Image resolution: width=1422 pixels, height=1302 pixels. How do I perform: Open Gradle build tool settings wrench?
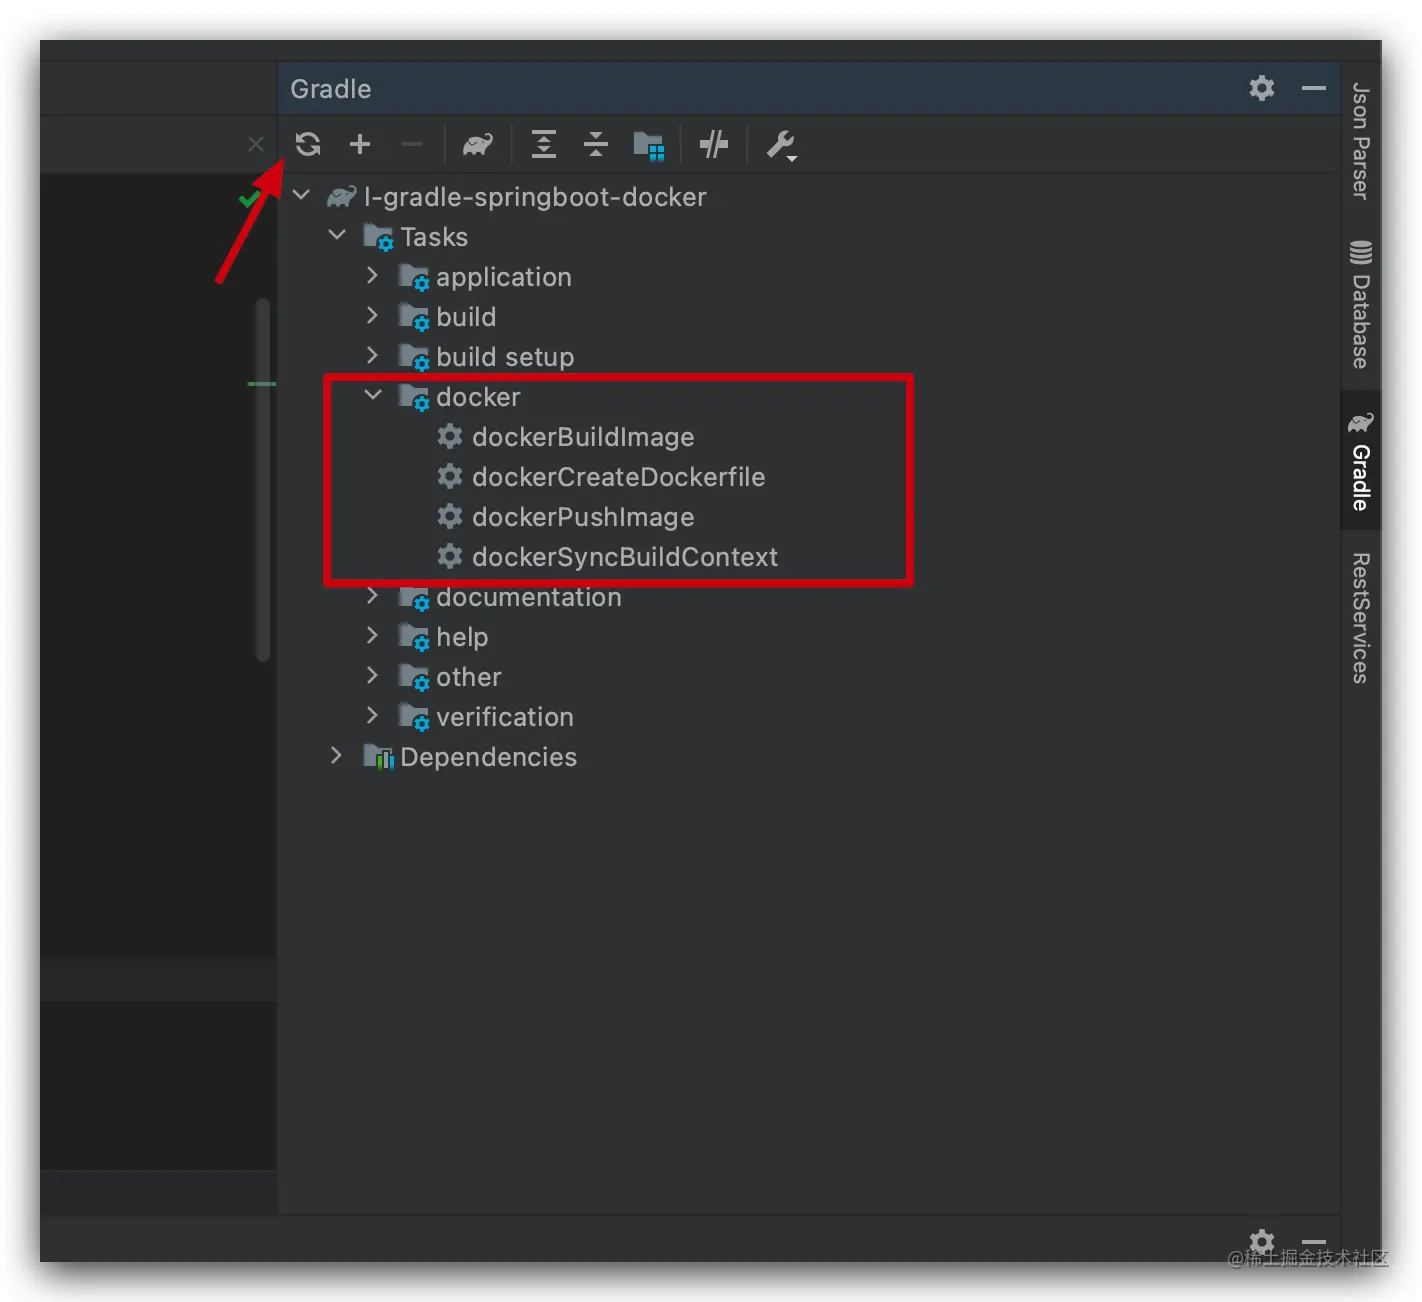pyautogui.click(x=782, y=146)
